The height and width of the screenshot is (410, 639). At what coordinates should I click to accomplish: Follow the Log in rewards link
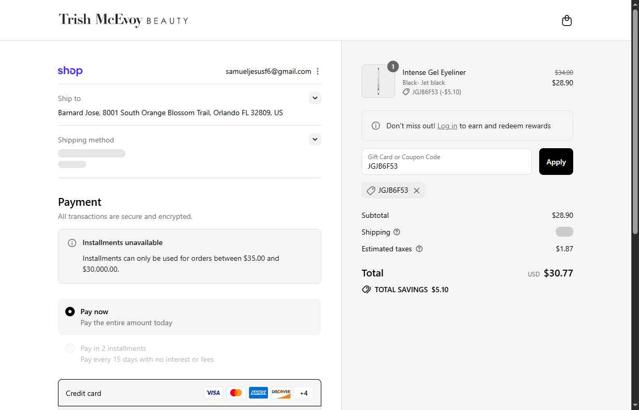447,126
